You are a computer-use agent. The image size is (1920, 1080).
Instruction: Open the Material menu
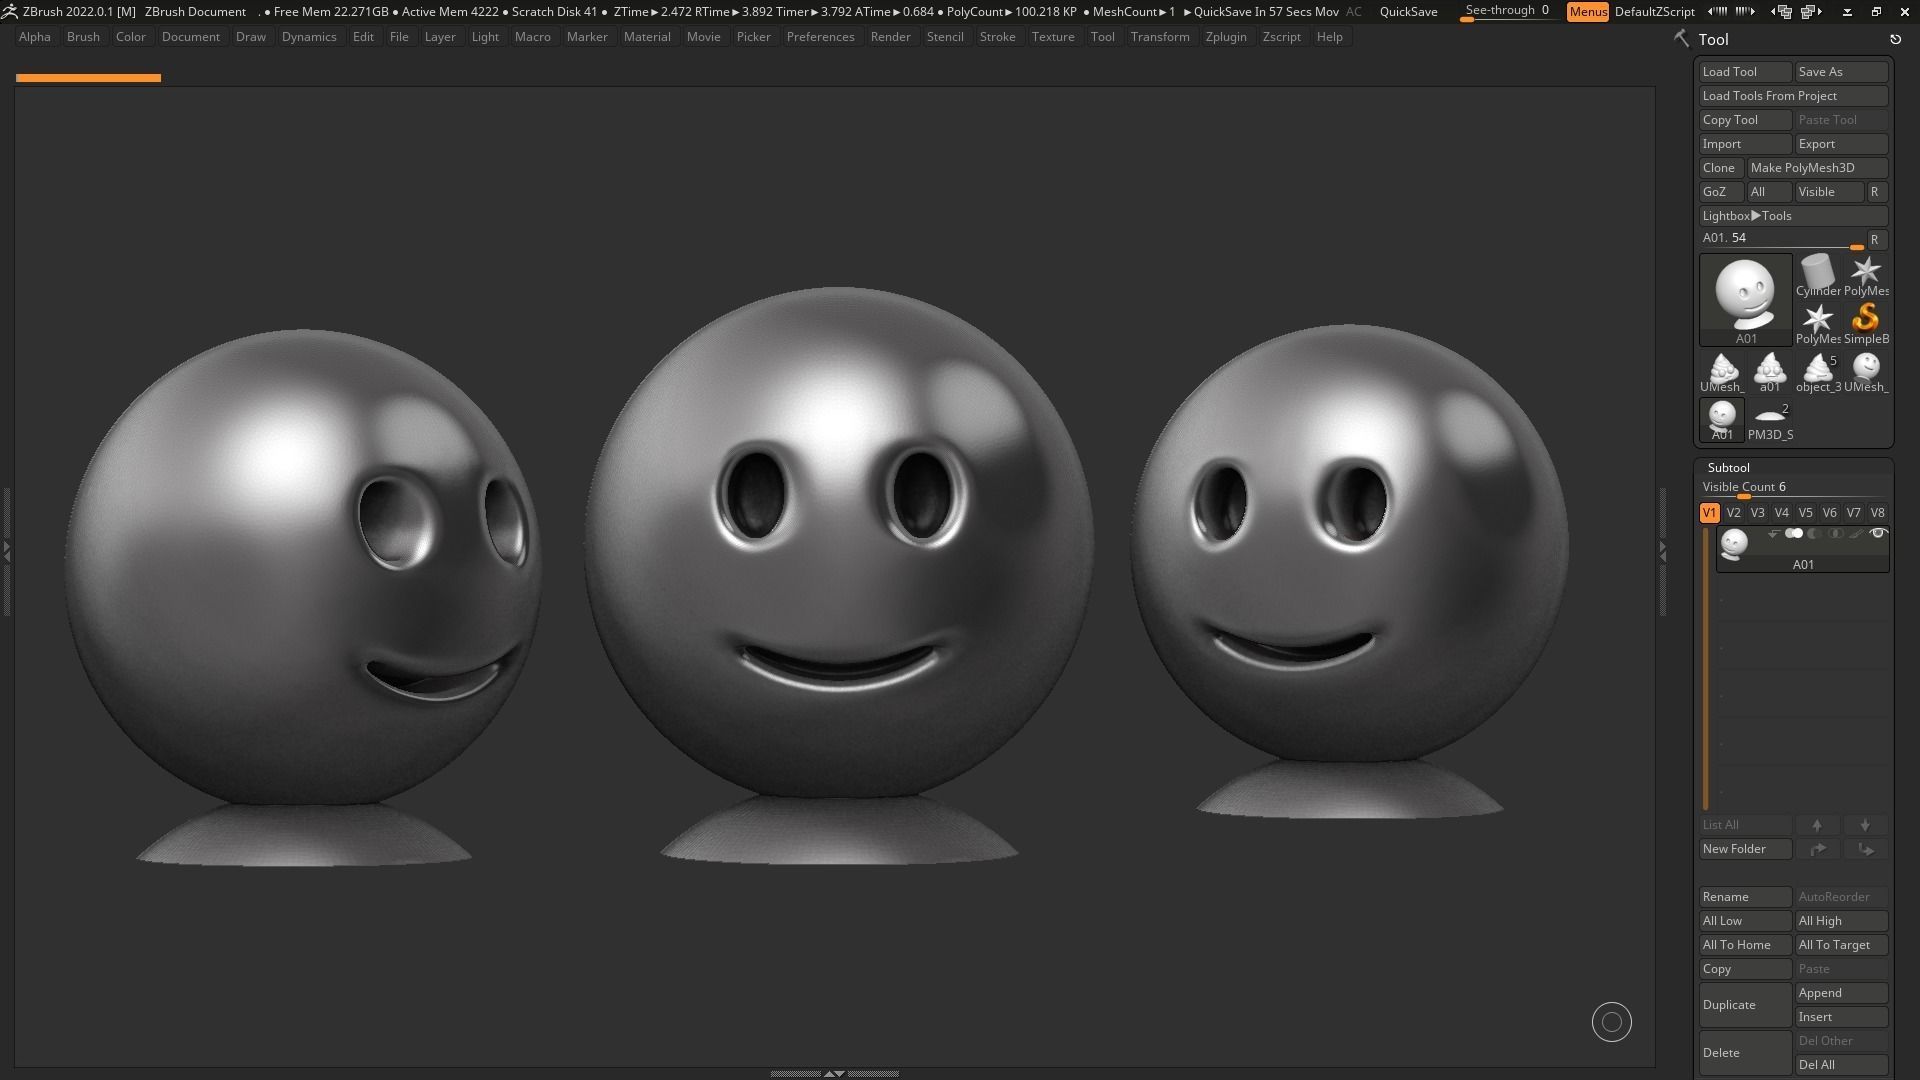point(647,37)
